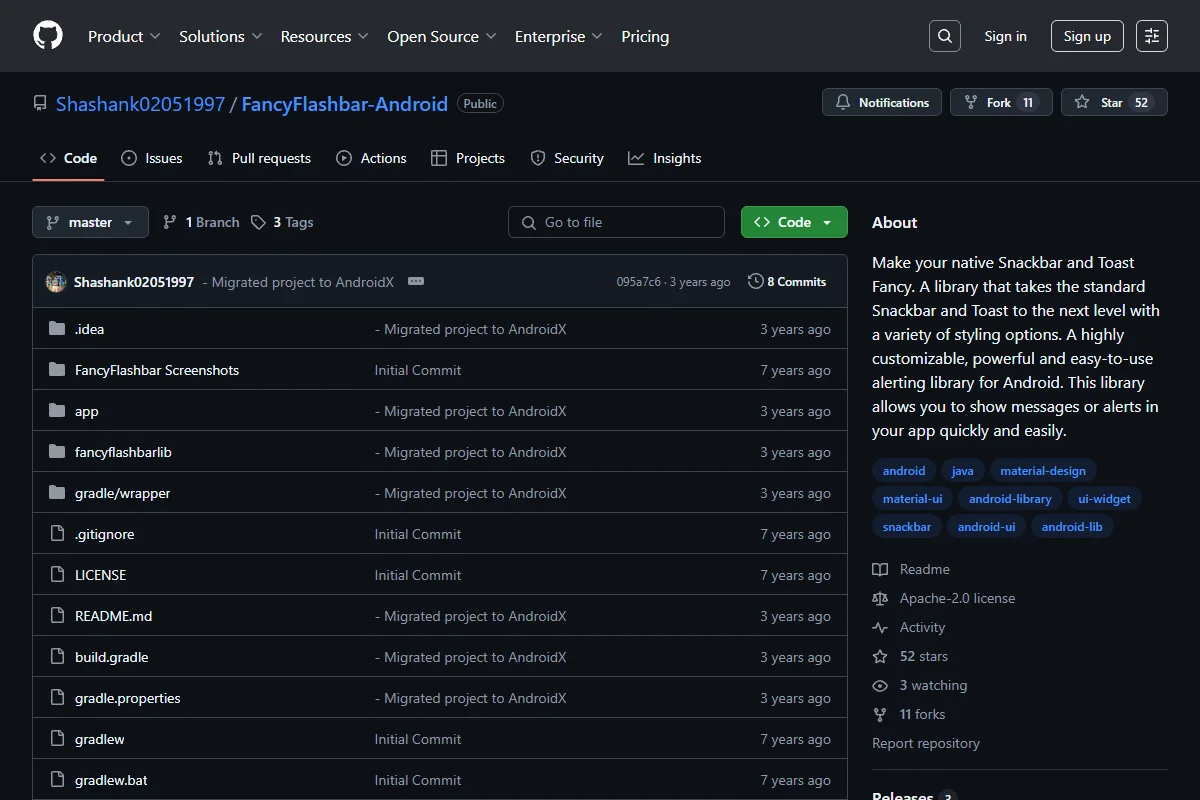Click the search magnifier icon in header

(944, 36)
